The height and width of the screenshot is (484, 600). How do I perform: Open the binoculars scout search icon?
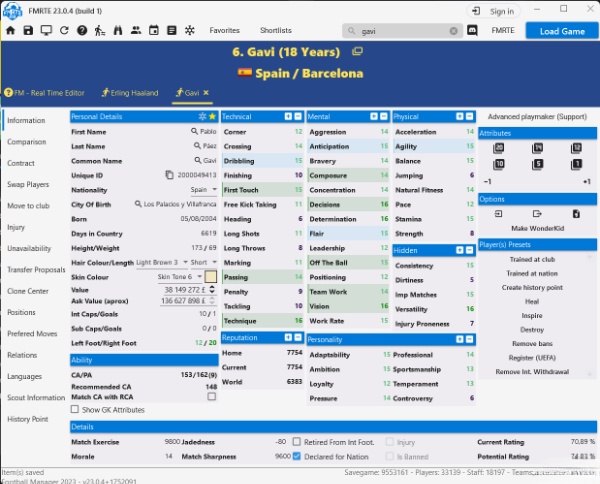point(118,30)
